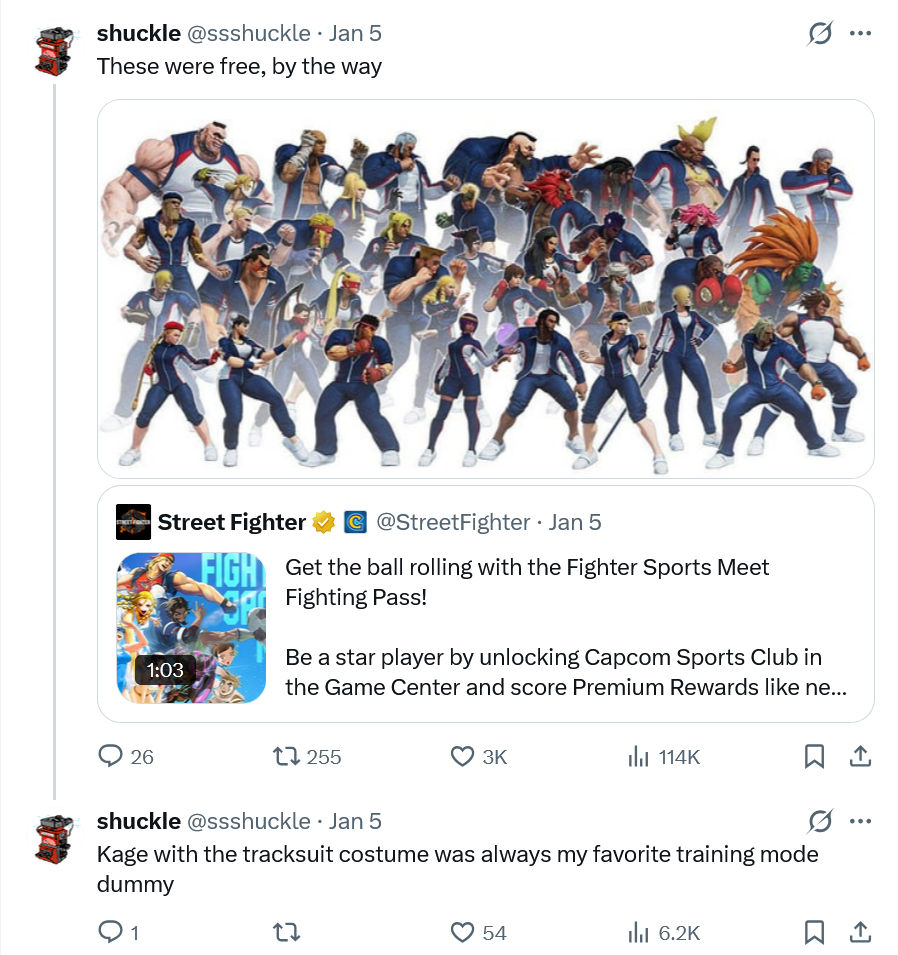Open the tracksuit costumes group image
Screen dimensions: 898x955
(486, 289)
